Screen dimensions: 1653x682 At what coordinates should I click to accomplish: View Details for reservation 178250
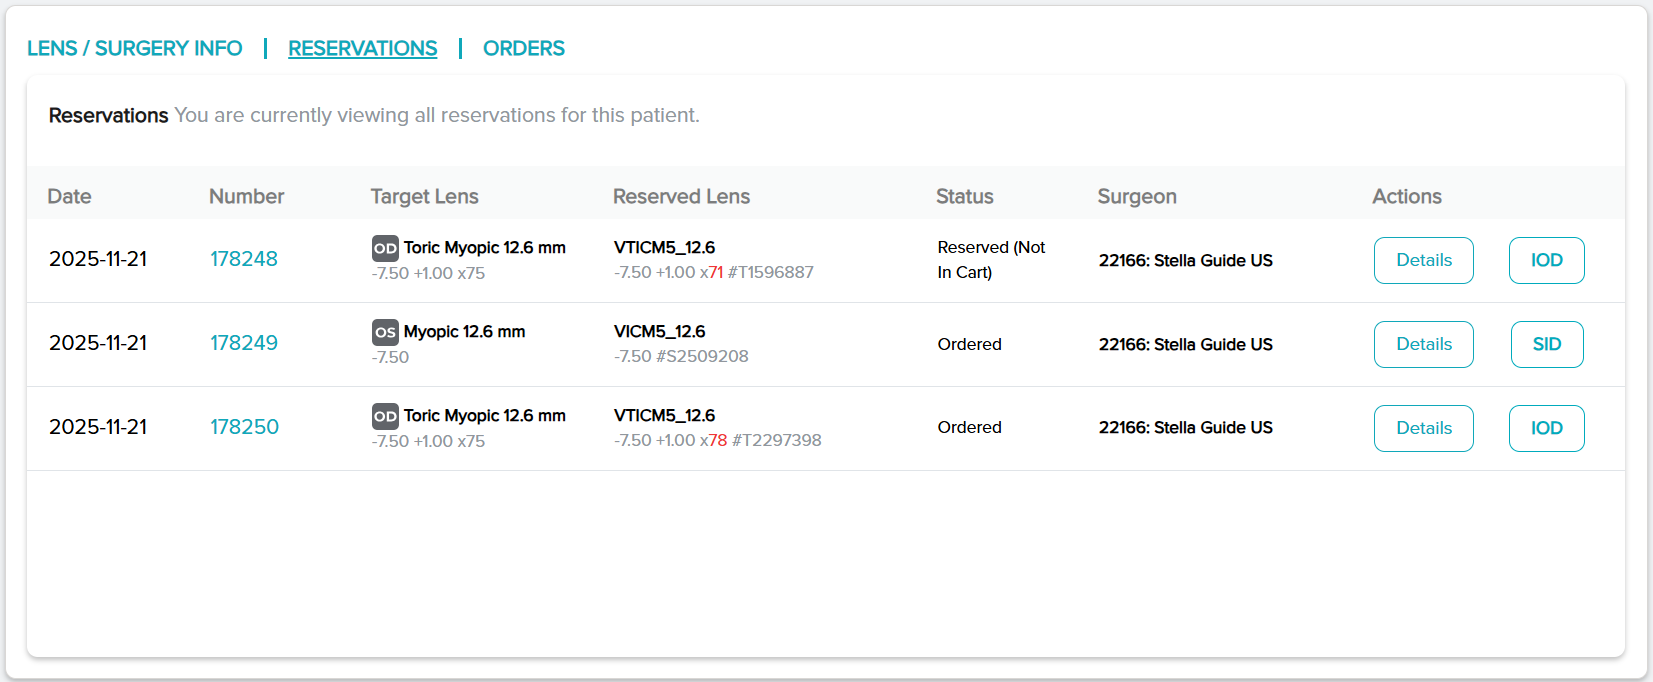(1423, 428)
